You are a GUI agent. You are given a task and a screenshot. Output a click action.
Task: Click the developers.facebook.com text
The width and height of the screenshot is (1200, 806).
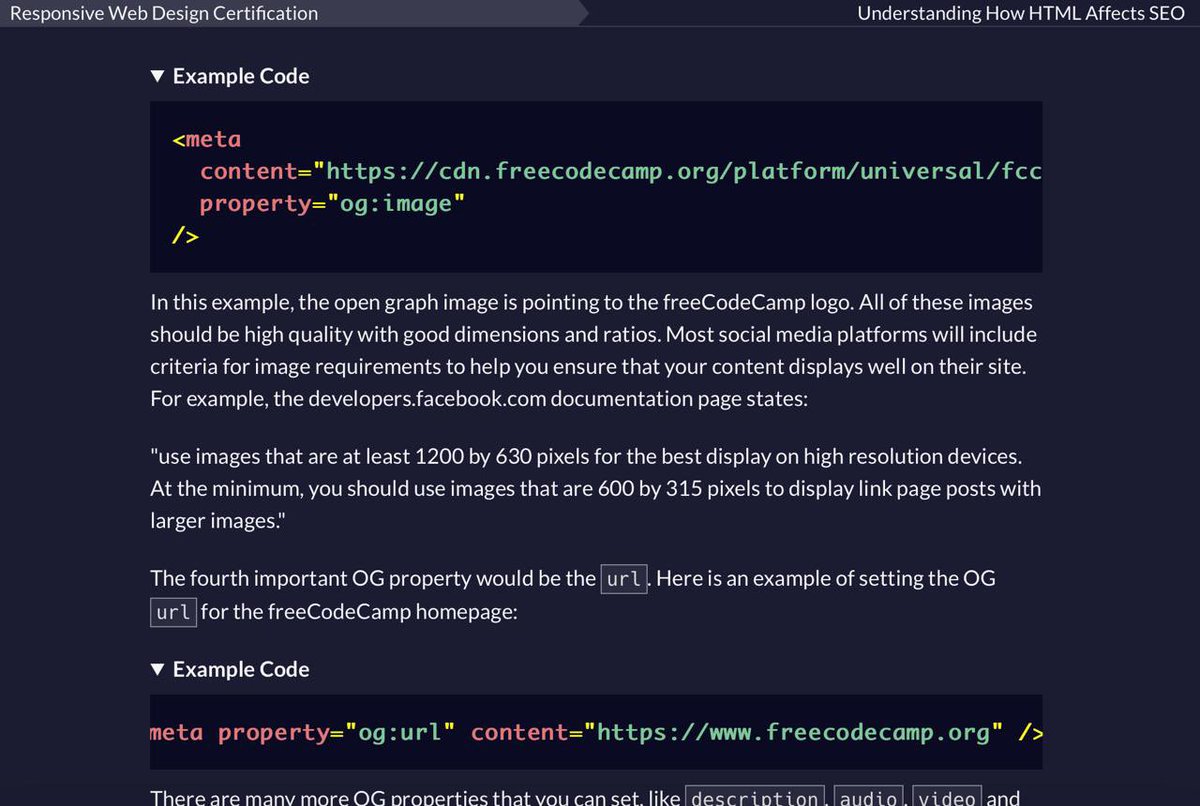point(425,398)
